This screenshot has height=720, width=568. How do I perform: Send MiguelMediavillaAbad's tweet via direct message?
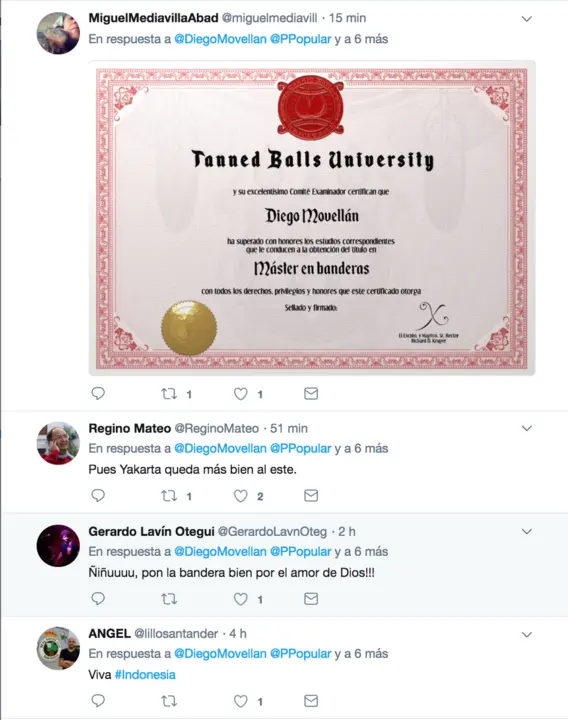[x=311, y=394]
